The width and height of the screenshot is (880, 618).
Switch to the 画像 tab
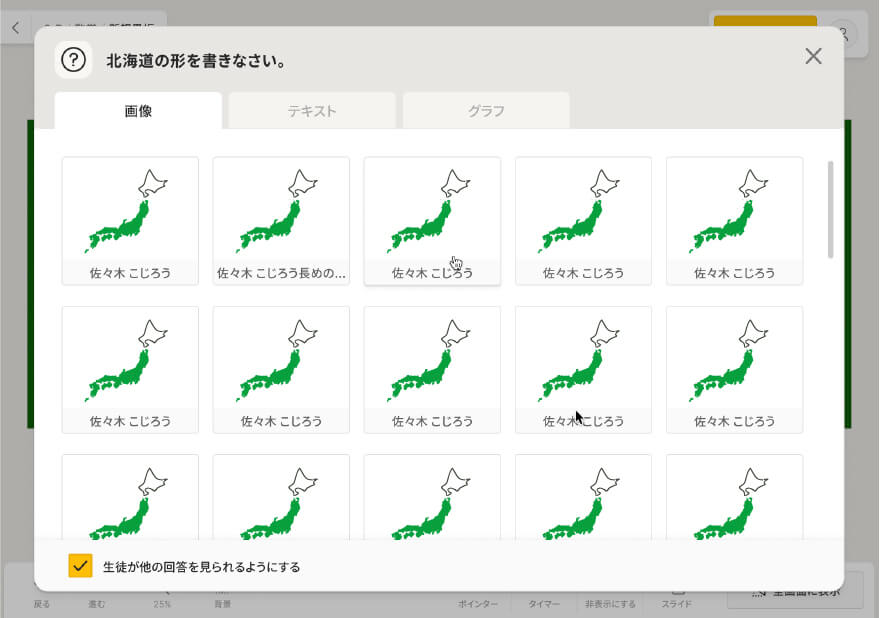tap(138, 111)
